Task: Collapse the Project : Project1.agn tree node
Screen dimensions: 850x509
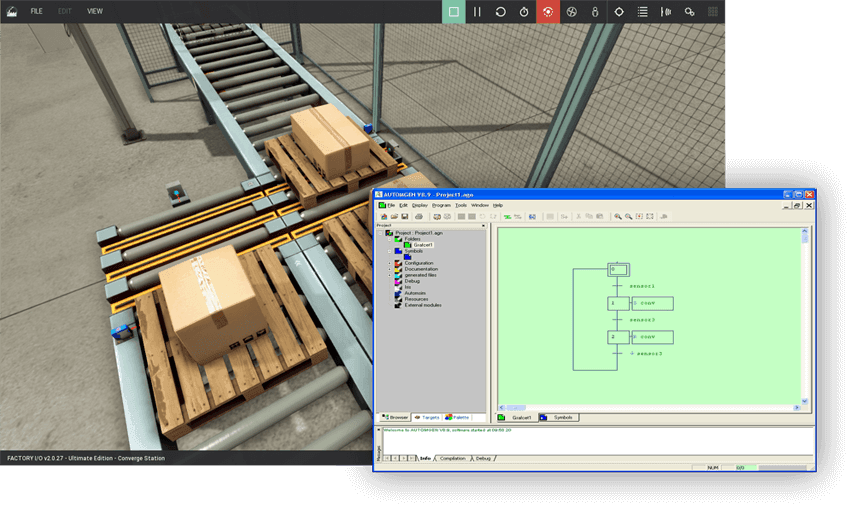Action: 381,233
